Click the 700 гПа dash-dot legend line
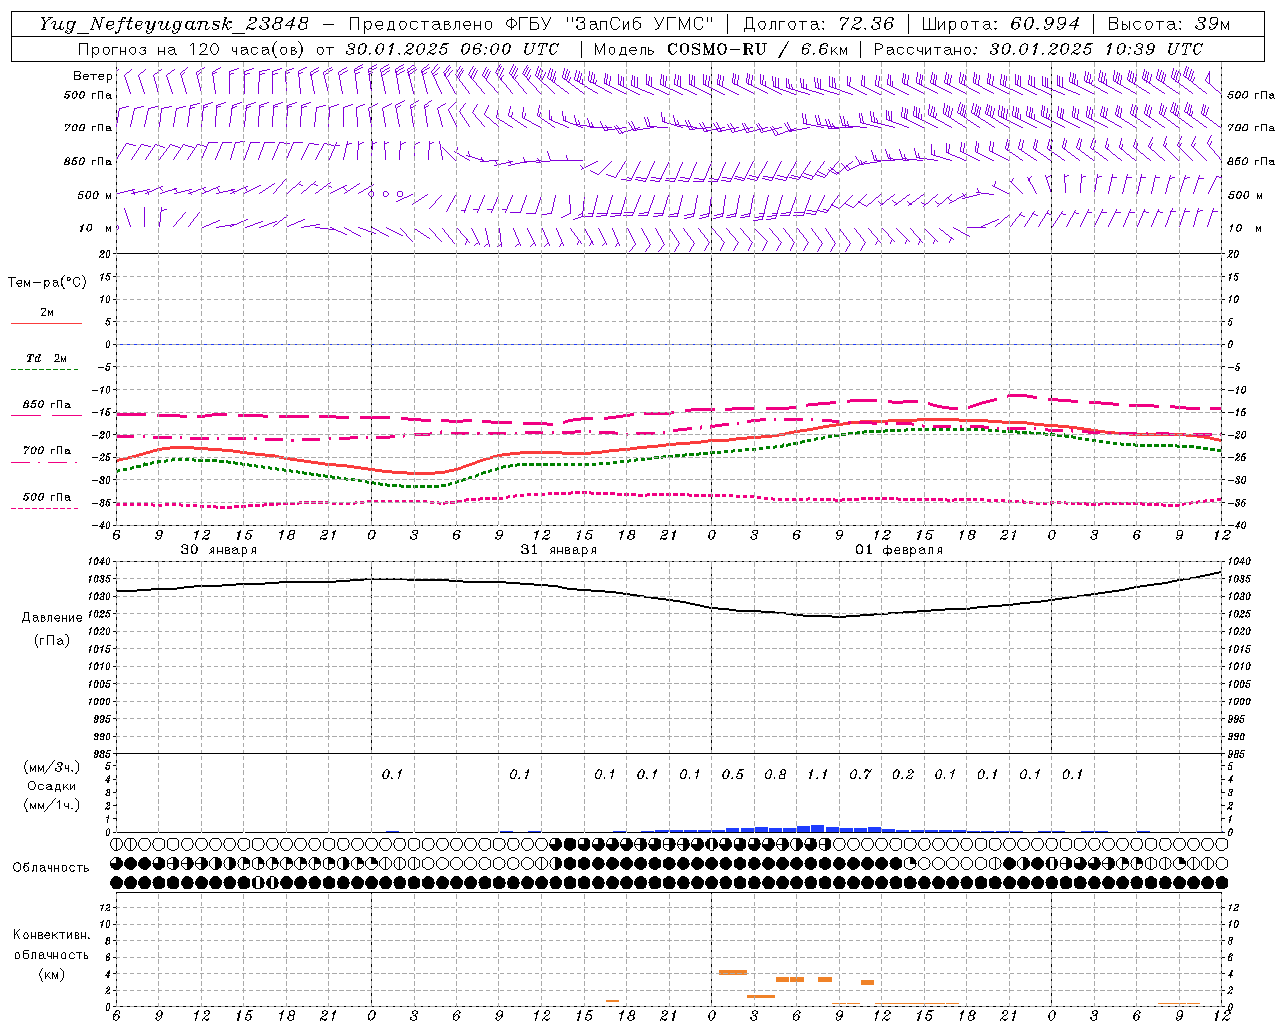Image resolution: width=1280 pixels, height=1024 pixels. (x=46, y=461)
